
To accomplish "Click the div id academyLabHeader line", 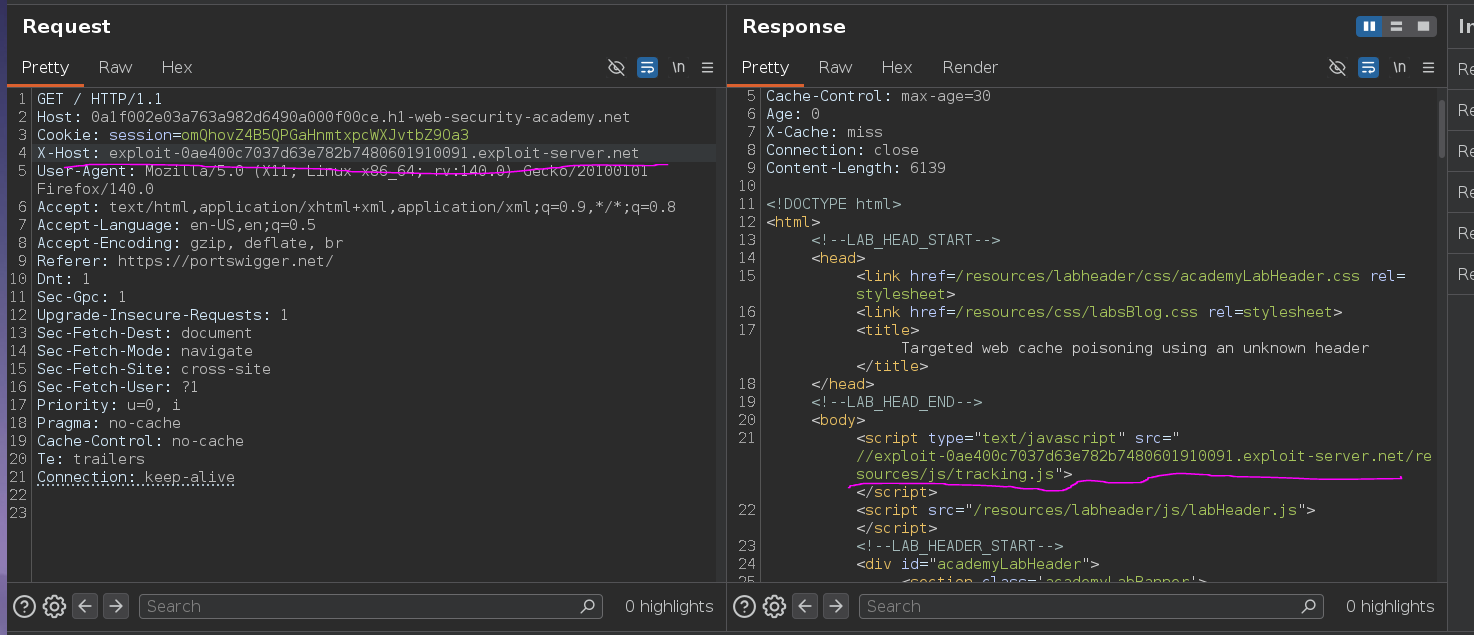I will point(978,564).
